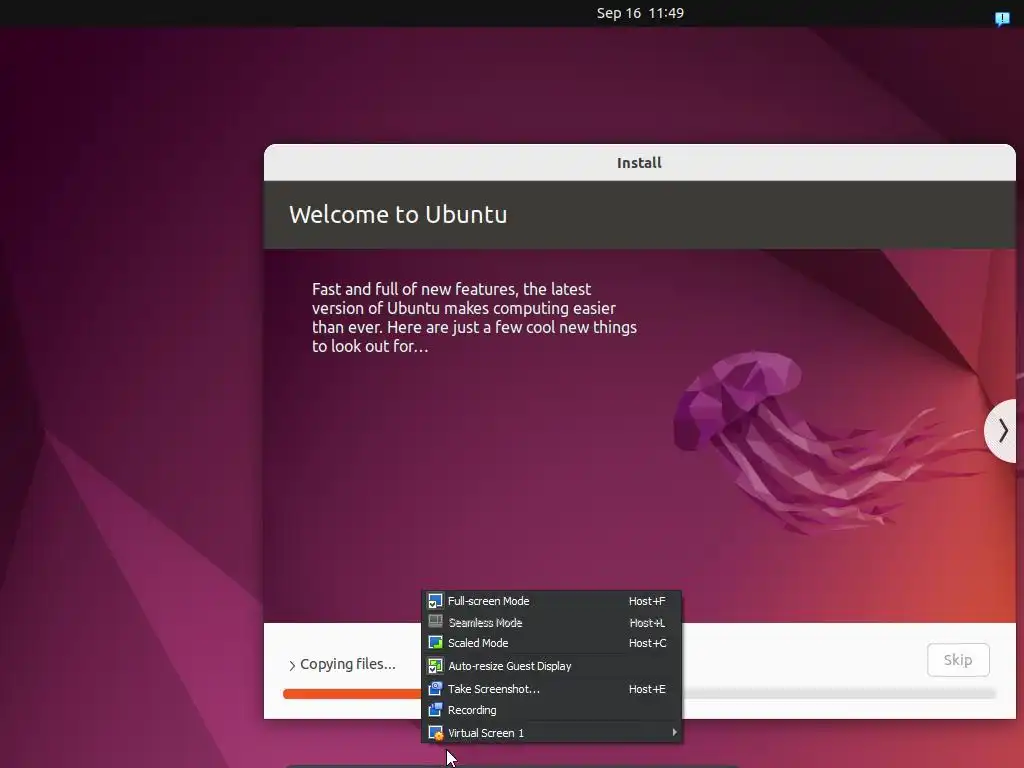The width and height of the screenshot is (1024, 768).
Task: Click the Host+F shortcut label
Action: tap(647, 601)
